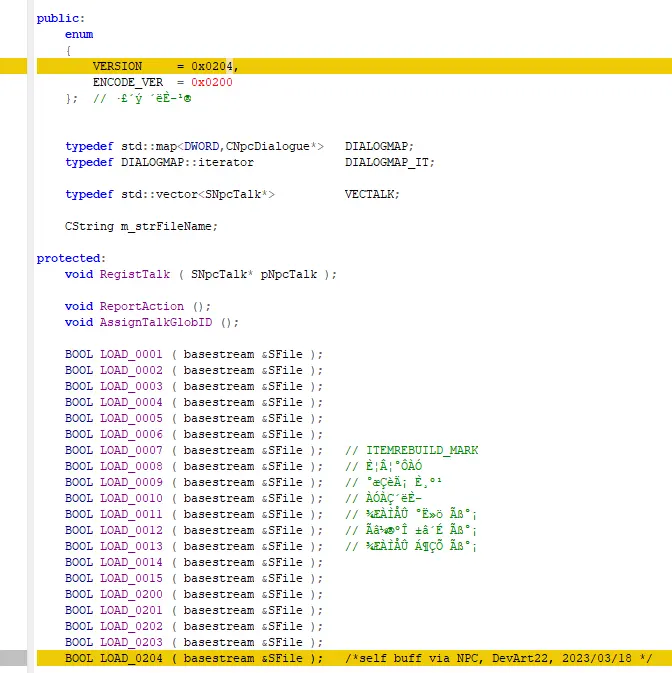The width and height of the screenshot is (672, 673).
Task: Click the pNpcTalk parameter
Action: [x=289, y=274]
